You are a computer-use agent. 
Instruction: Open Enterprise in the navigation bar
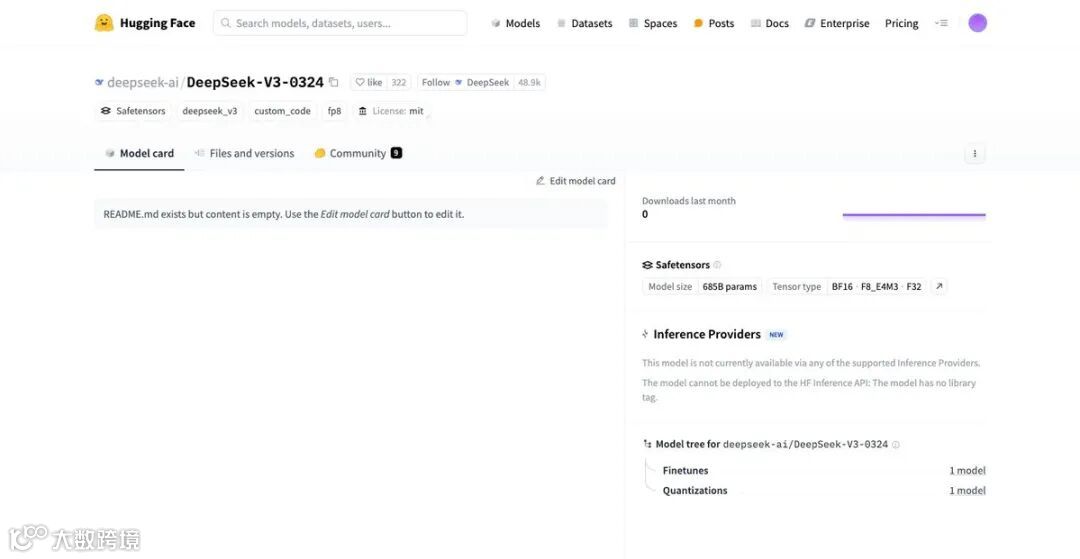(x=837, y=23)
